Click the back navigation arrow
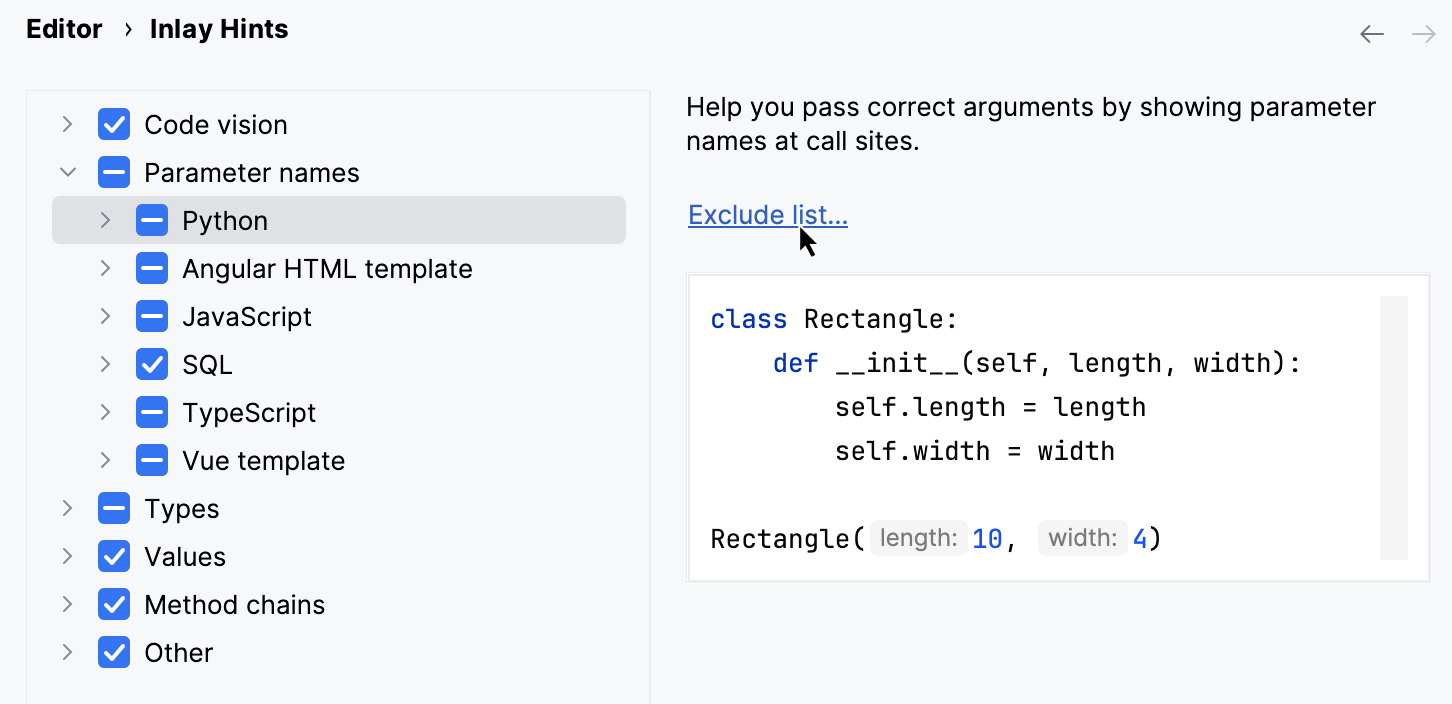The width and height of the screenshot is (1452, 704). click(1372, 33)
